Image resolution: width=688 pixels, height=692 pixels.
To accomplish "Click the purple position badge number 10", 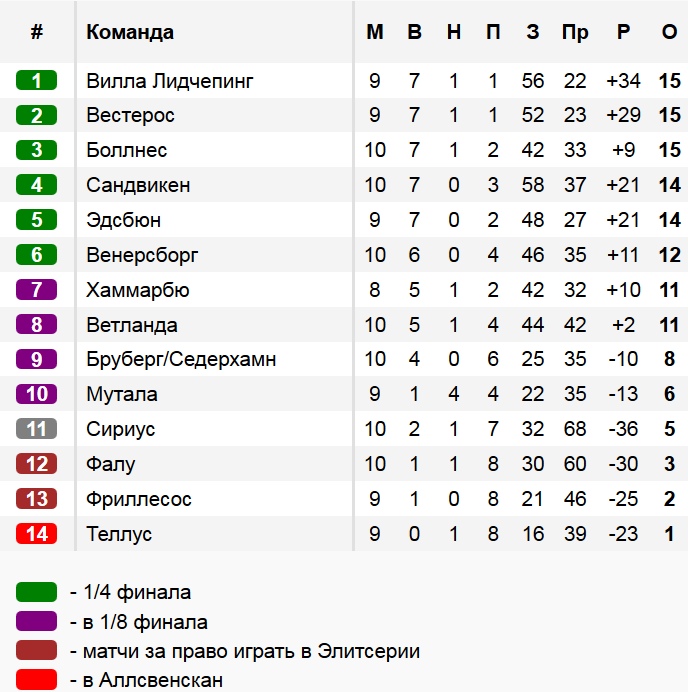I will pyautogui.click(x=37, y=394).
